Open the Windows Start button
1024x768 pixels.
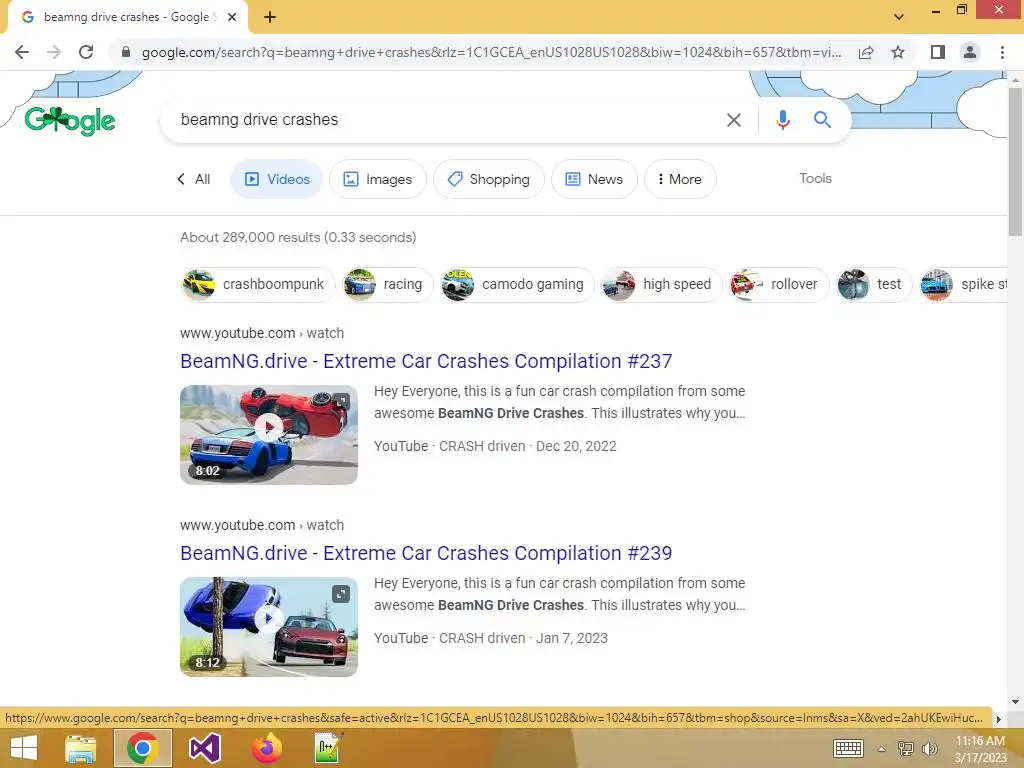24,748
